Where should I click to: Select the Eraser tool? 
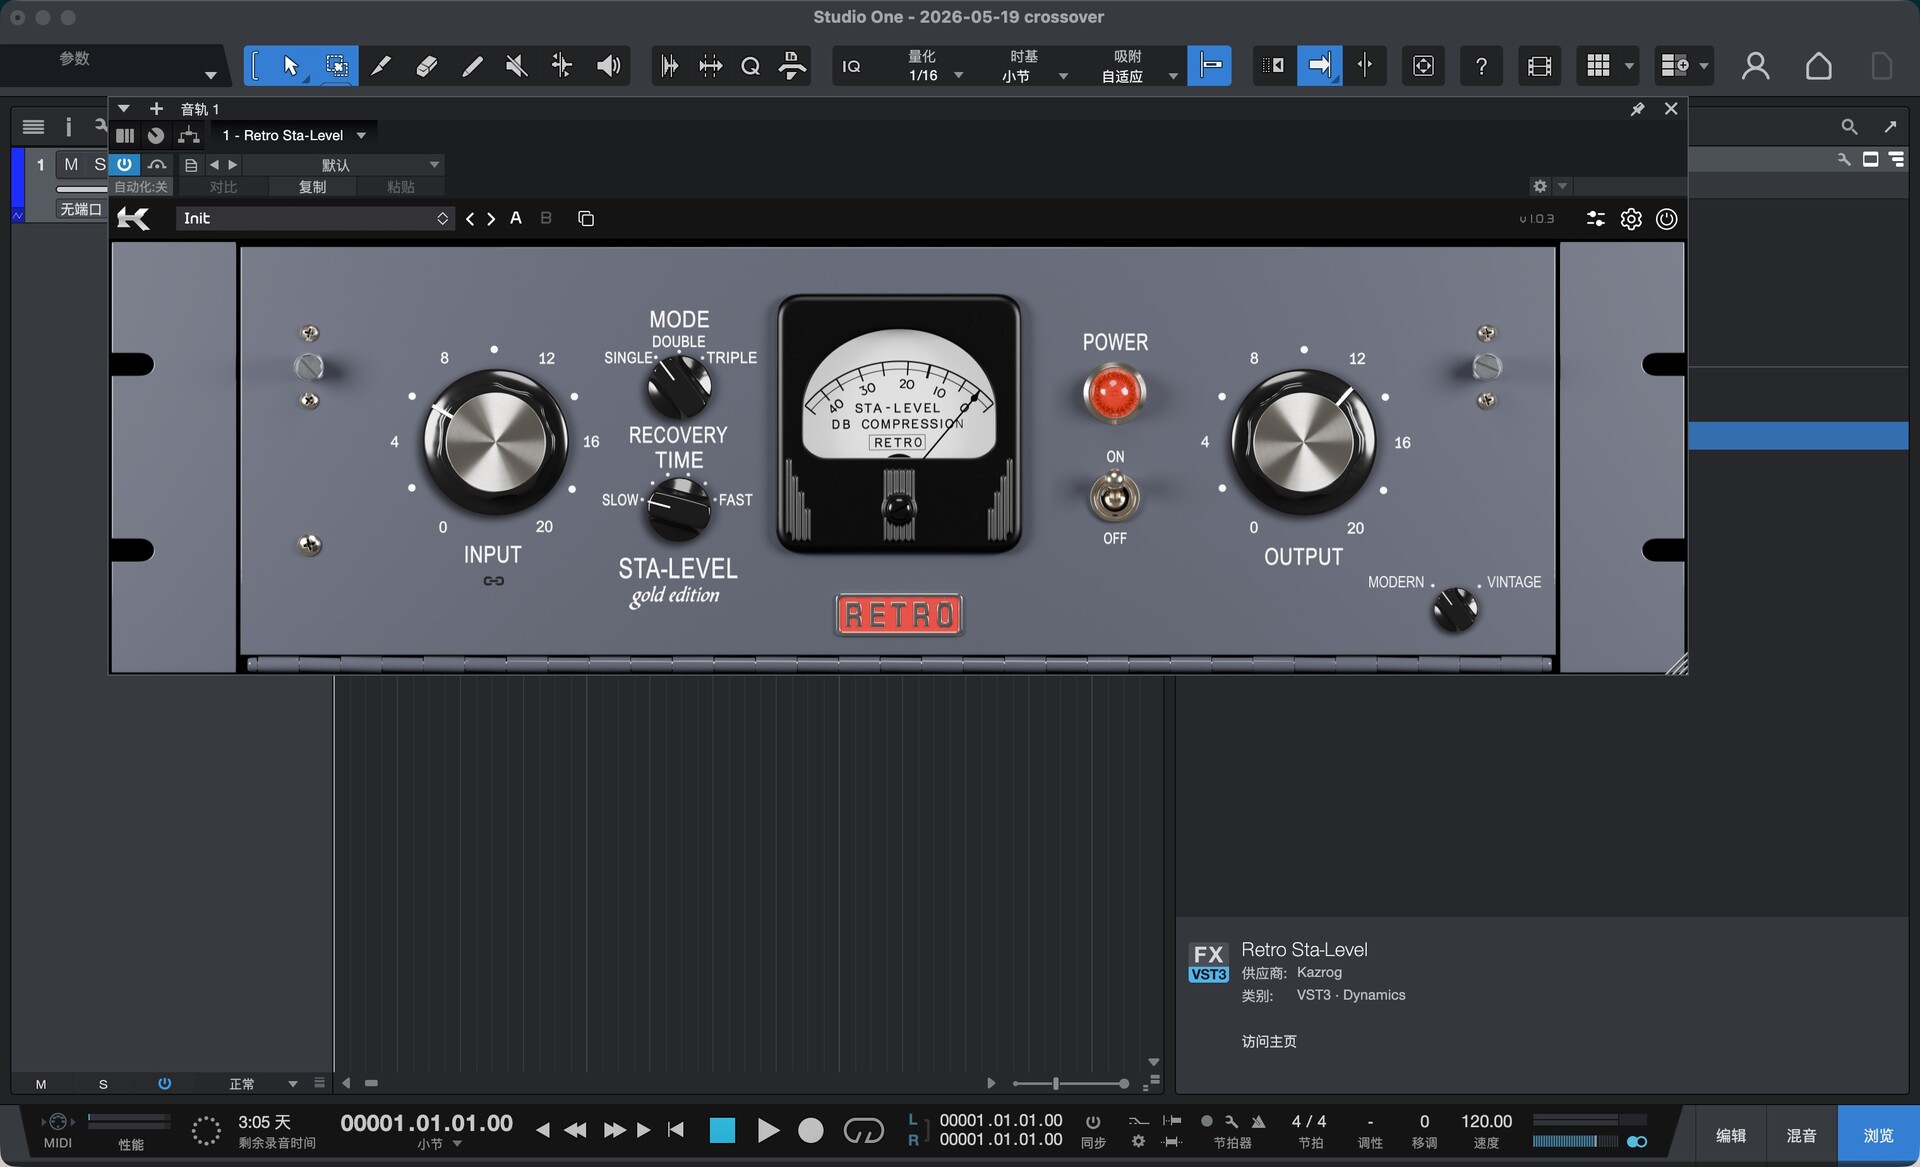pyautogui.click(x=426, y=66)
